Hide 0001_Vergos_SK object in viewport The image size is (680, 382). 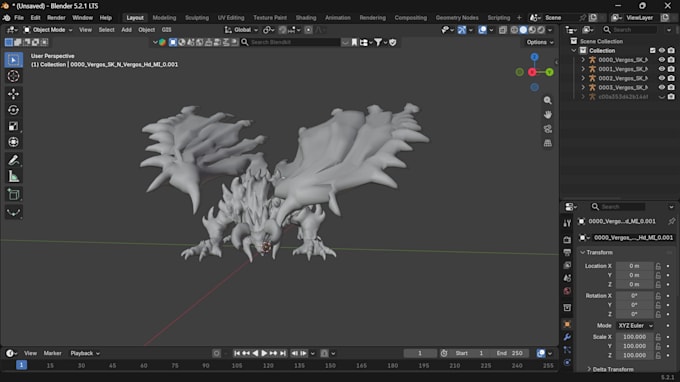pyautogui.click(x=662, y=69)
